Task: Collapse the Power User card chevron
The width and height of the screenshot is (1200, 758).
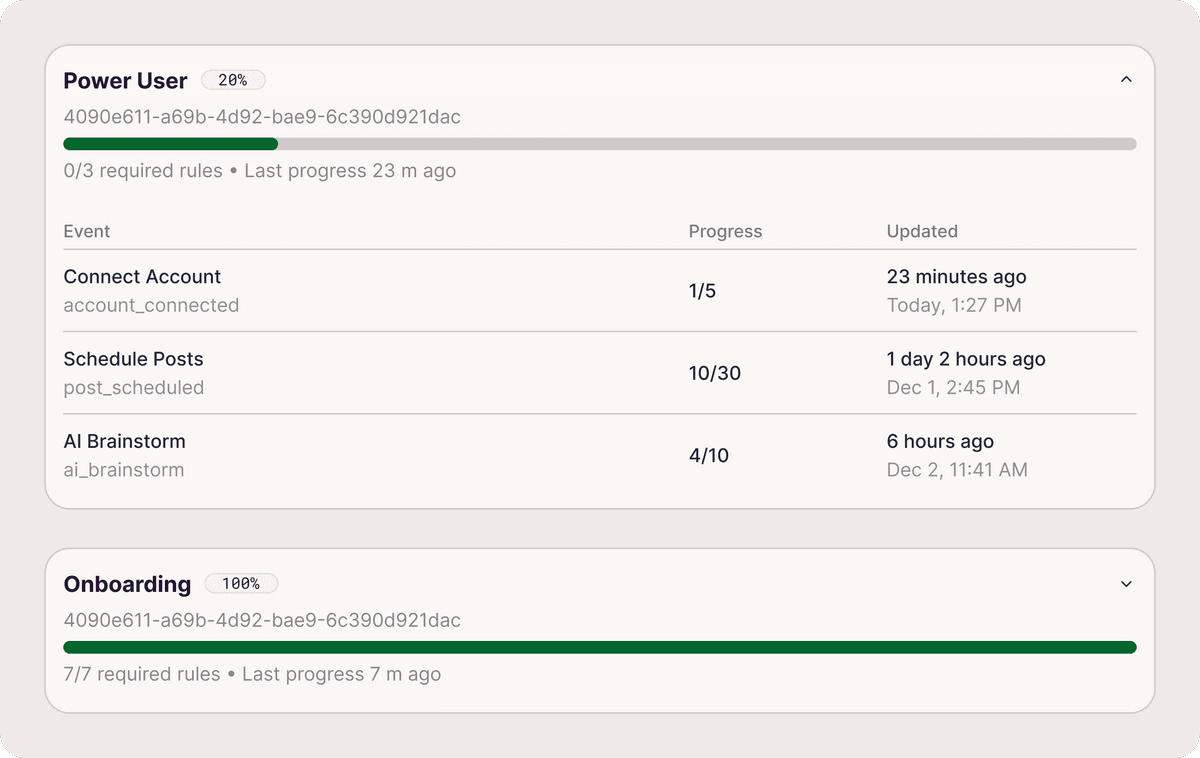Action: pos(1126,80)
